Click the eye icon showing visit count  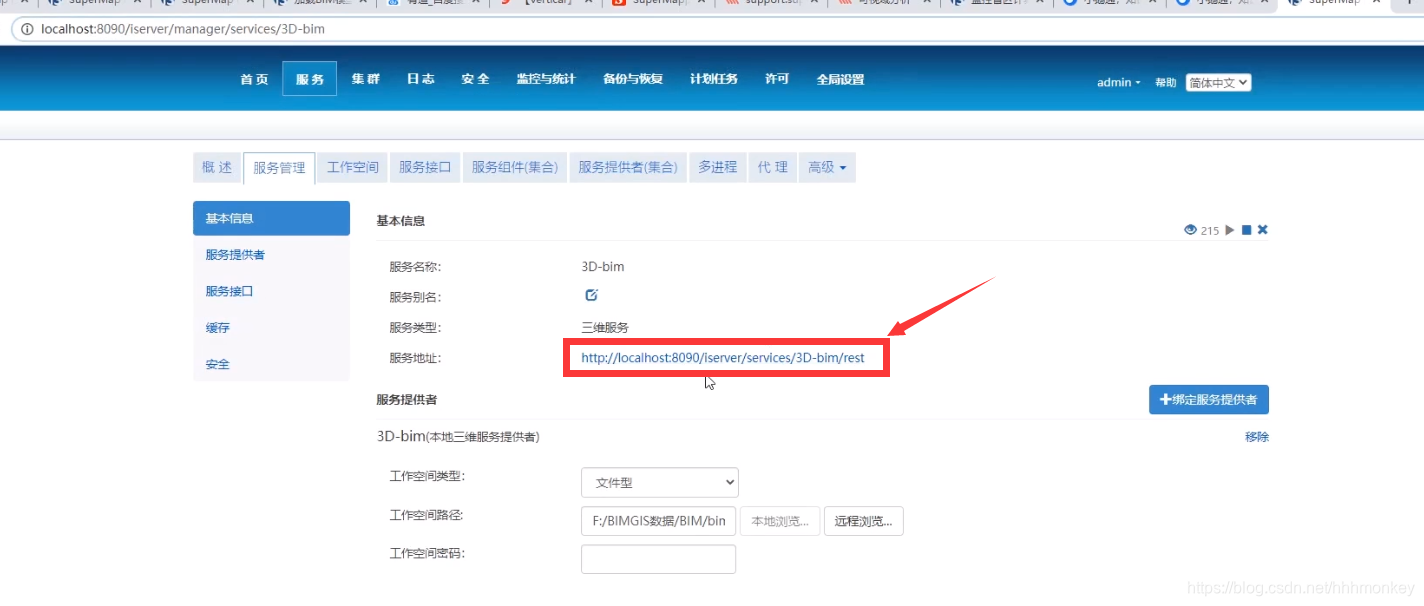[1190, 230]
